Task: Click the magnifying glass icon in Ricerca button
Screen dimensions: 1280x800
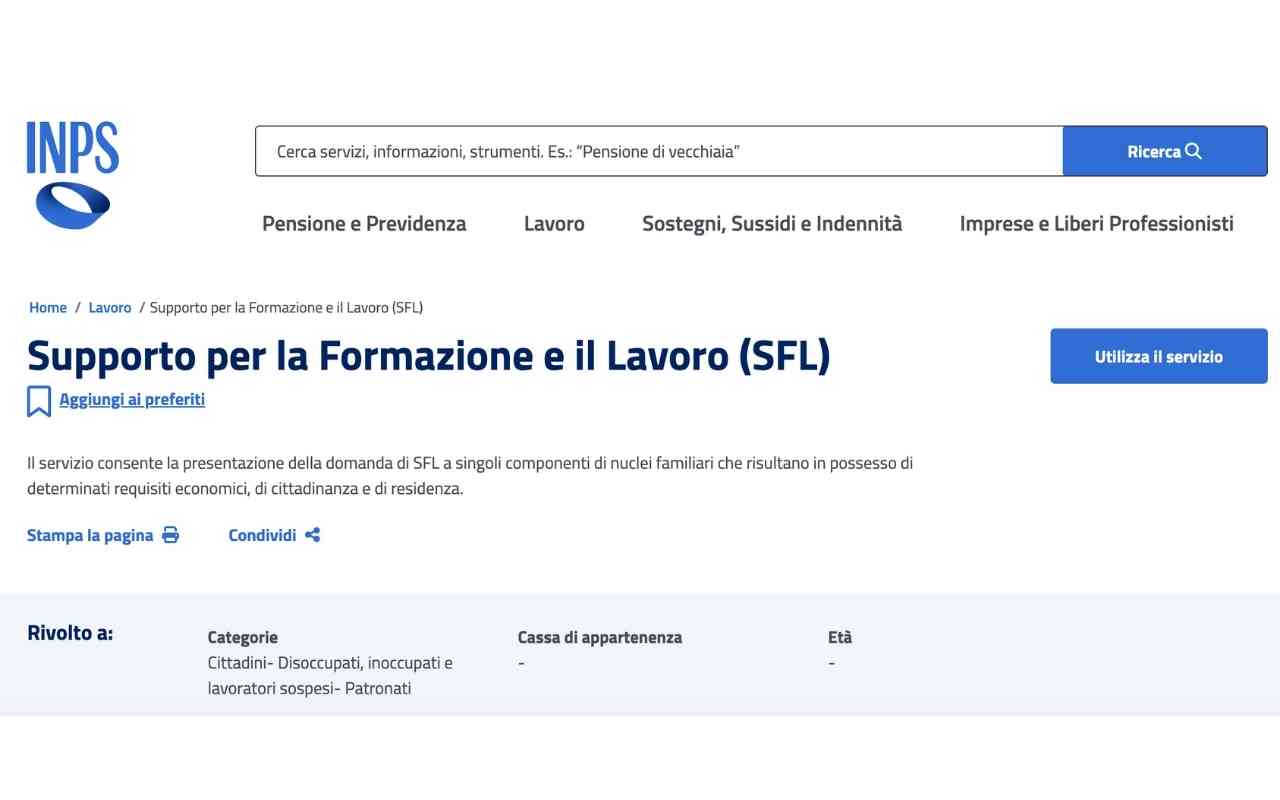Action: (x=1193, y=151)
